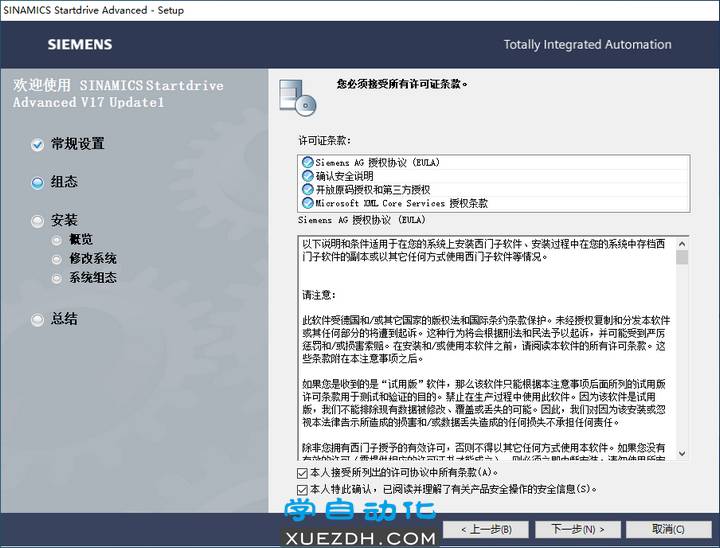This screenshot has width=720, height=548.
Task: Select the 系统组态 sub-step label
Action: [x=93, y=277]
